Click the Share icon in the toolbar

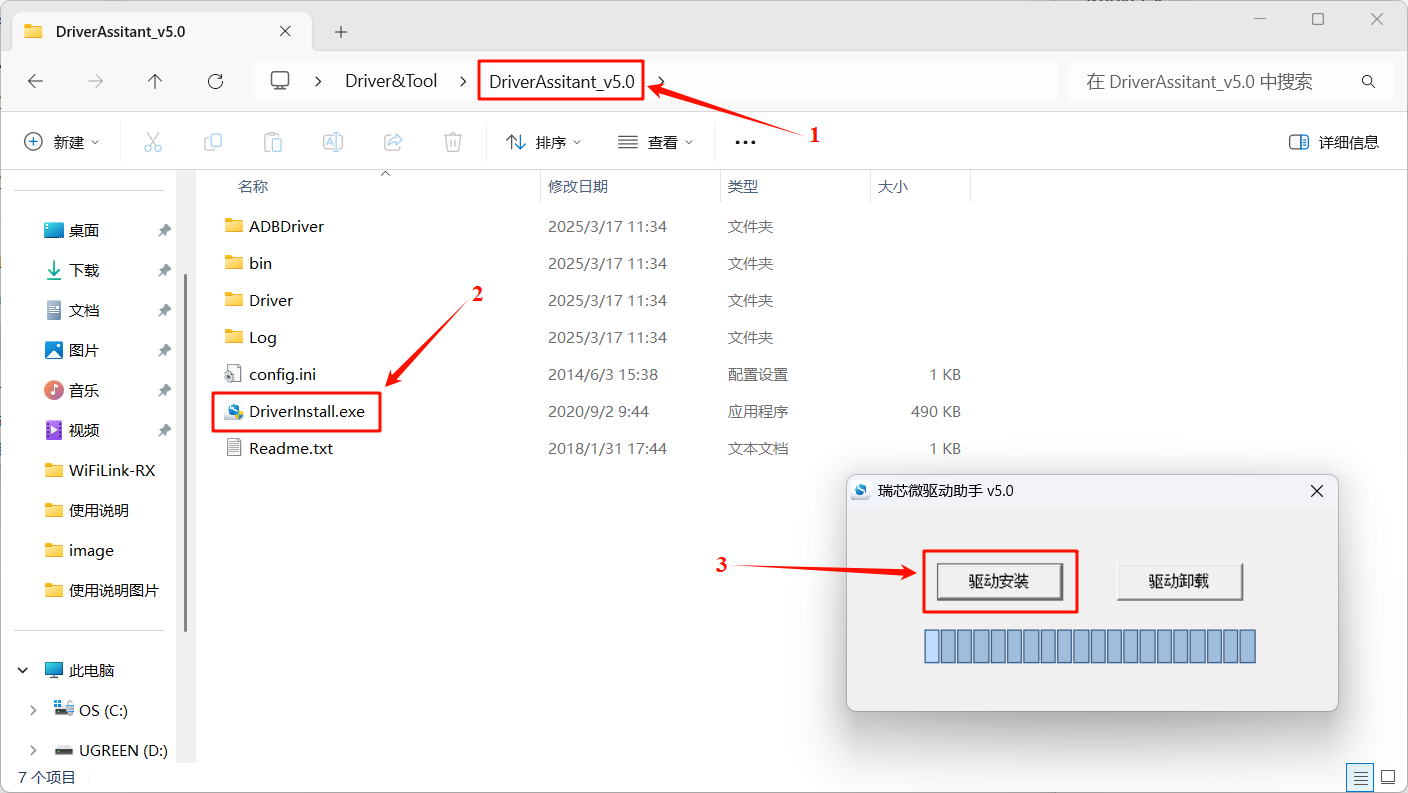tap(392, 141)
